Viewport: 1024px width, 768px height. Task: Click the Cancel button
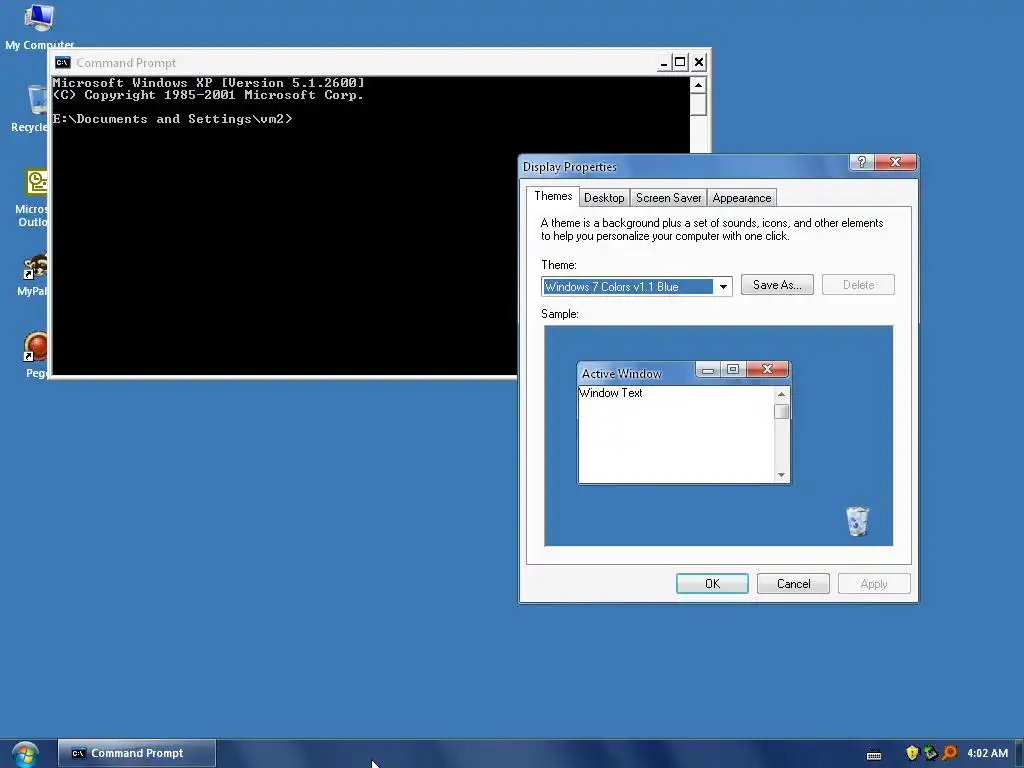coord(793,584)
